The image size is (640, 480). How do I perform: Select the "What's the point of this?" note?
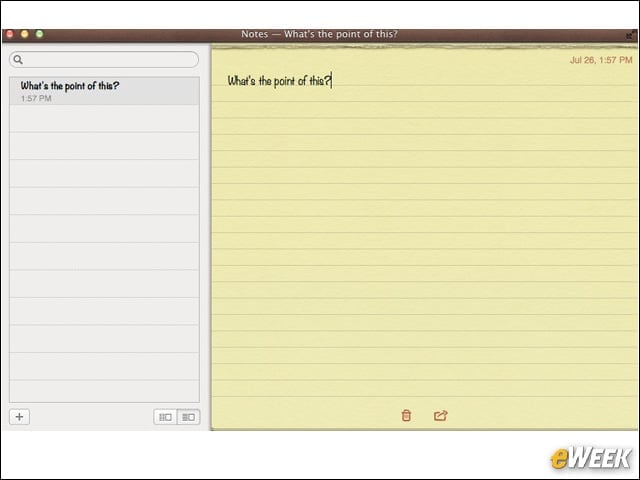[x=104, y=91]
